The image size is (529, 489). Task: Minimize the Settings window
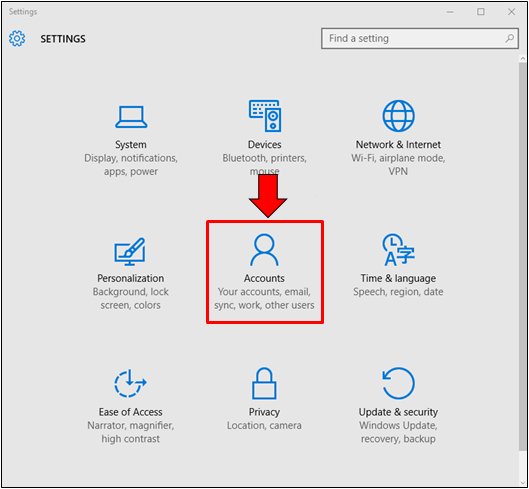(450, 12)
